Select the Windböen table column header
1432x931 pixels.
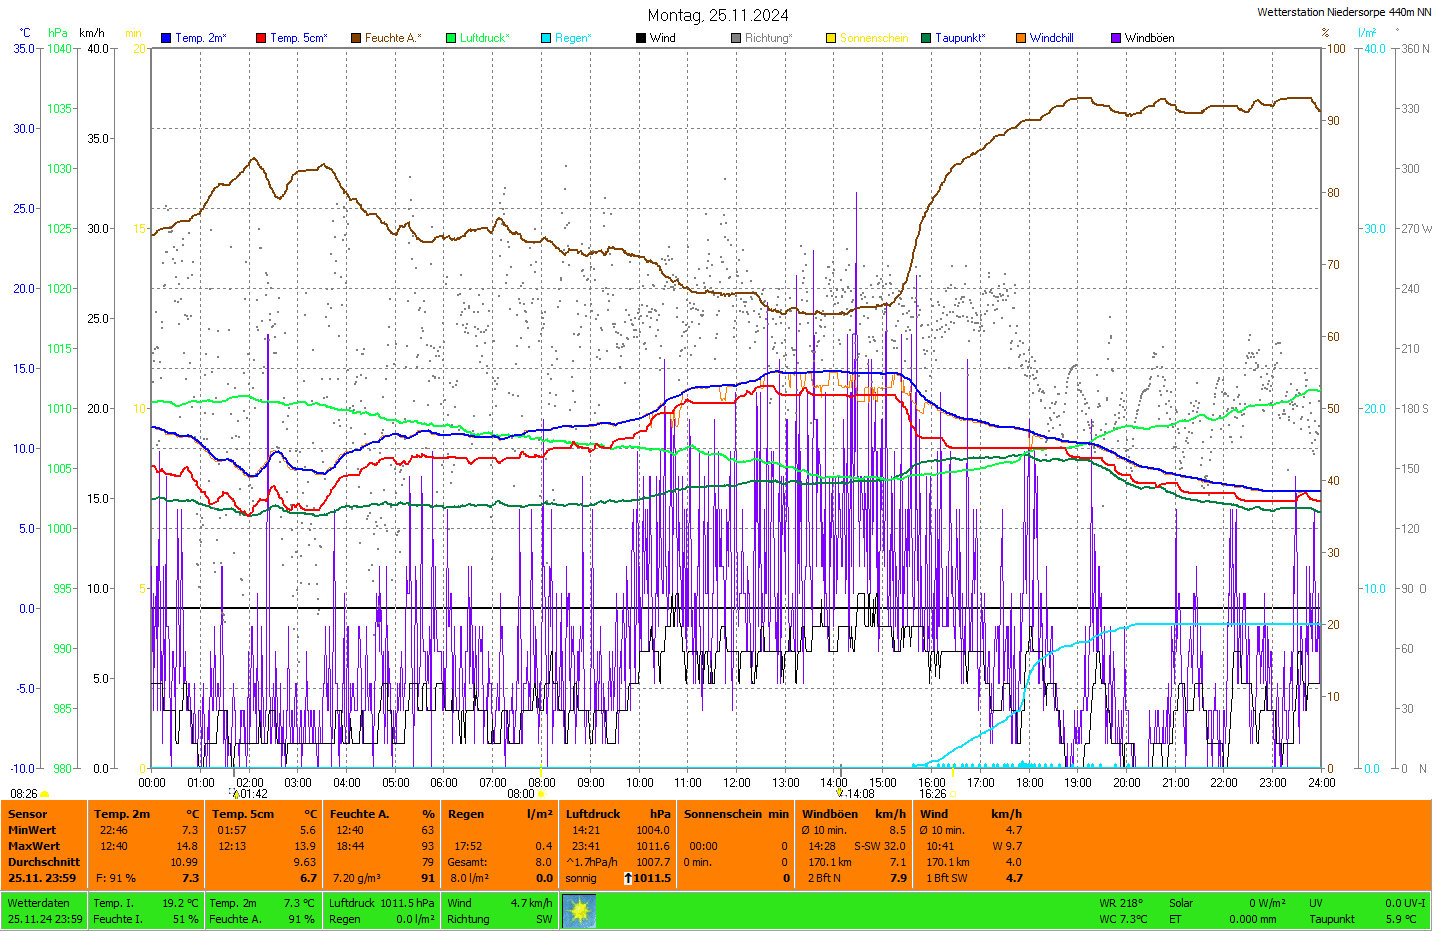tap(830, 814)
